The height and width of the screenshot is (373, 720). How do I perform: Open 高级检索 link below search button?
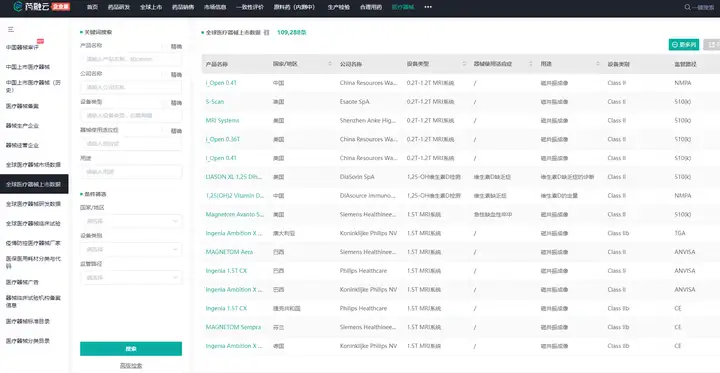tap(131, 366)
